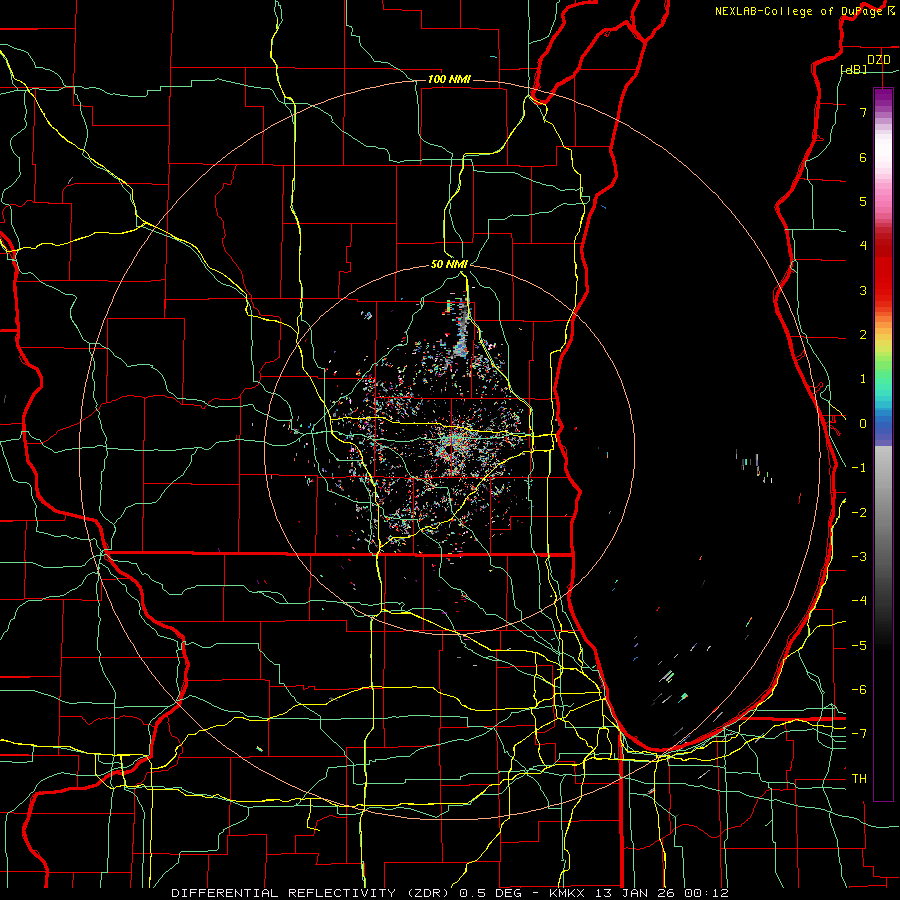
Task: Click the small echoes over eastern Lake Michigan
Action: (754, 465)
